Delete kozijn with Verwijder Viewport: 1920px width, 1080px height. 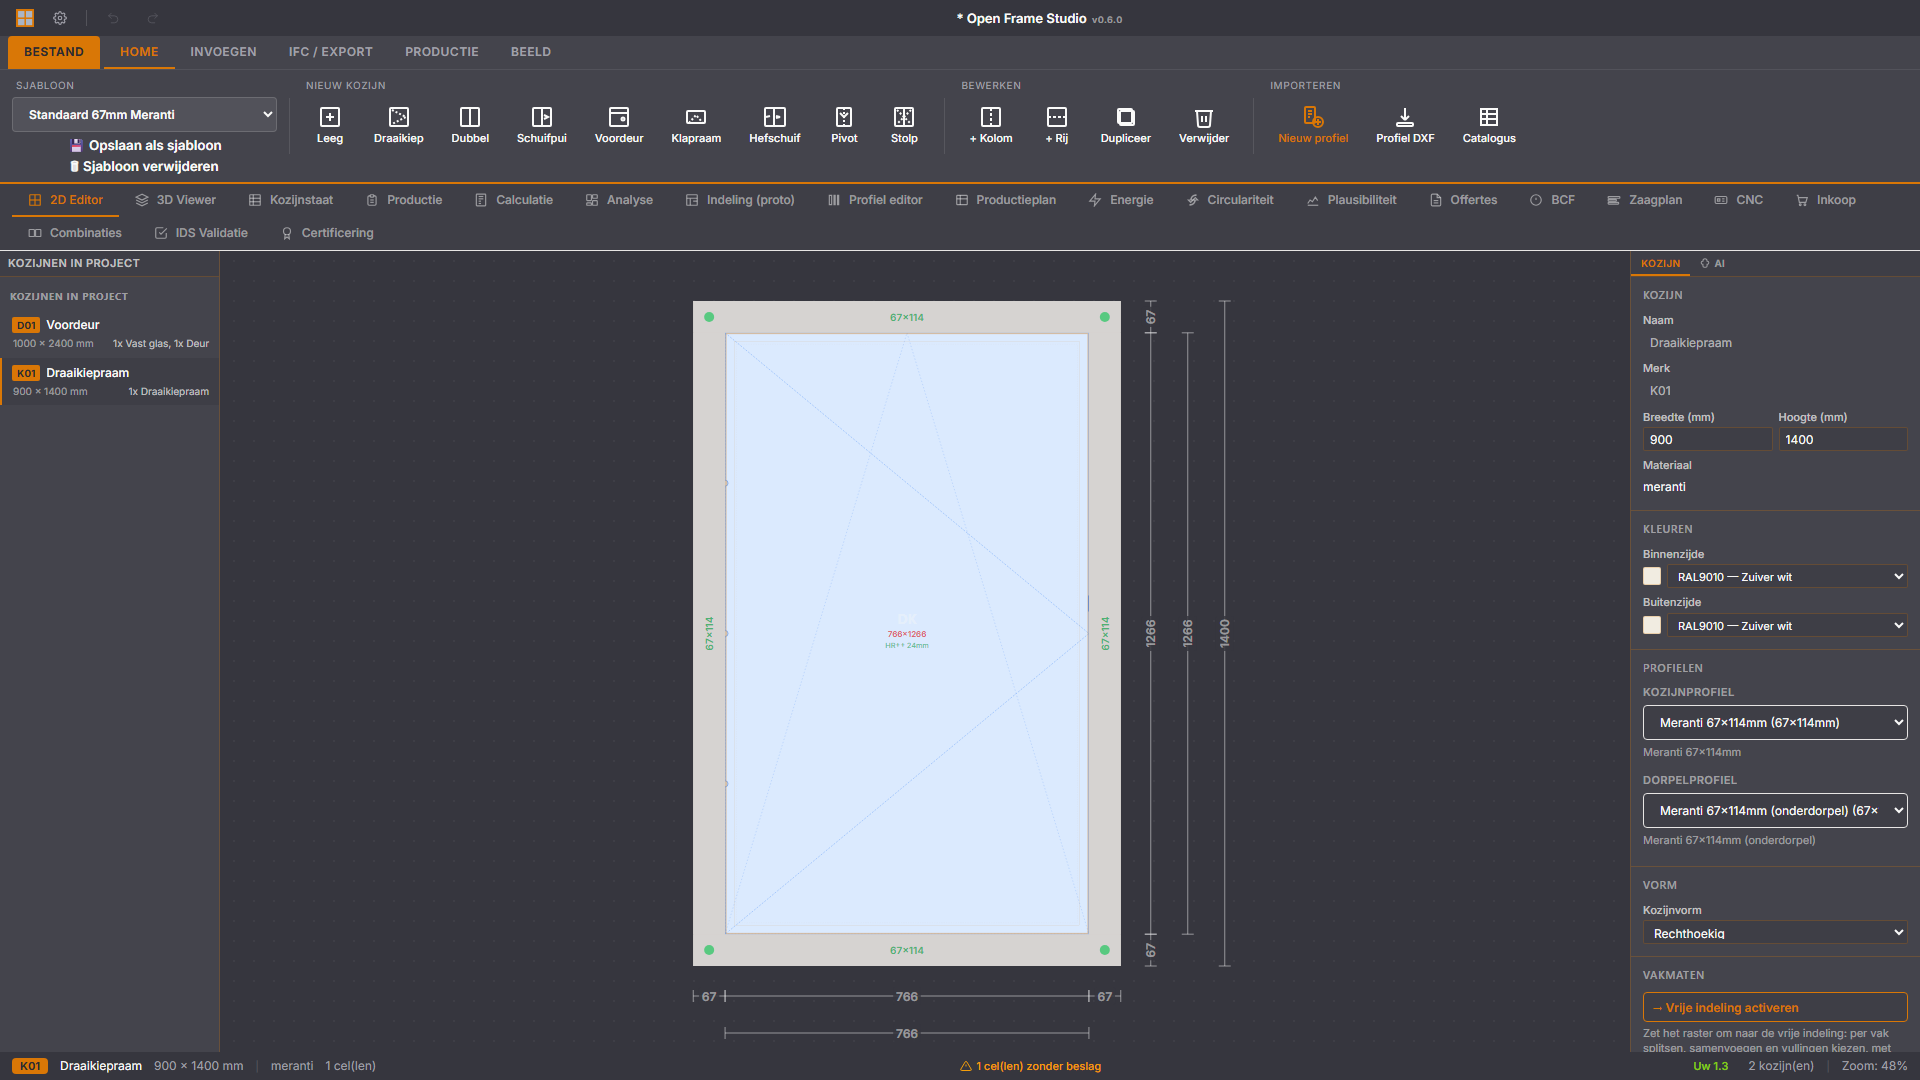tap(1204, 125)
